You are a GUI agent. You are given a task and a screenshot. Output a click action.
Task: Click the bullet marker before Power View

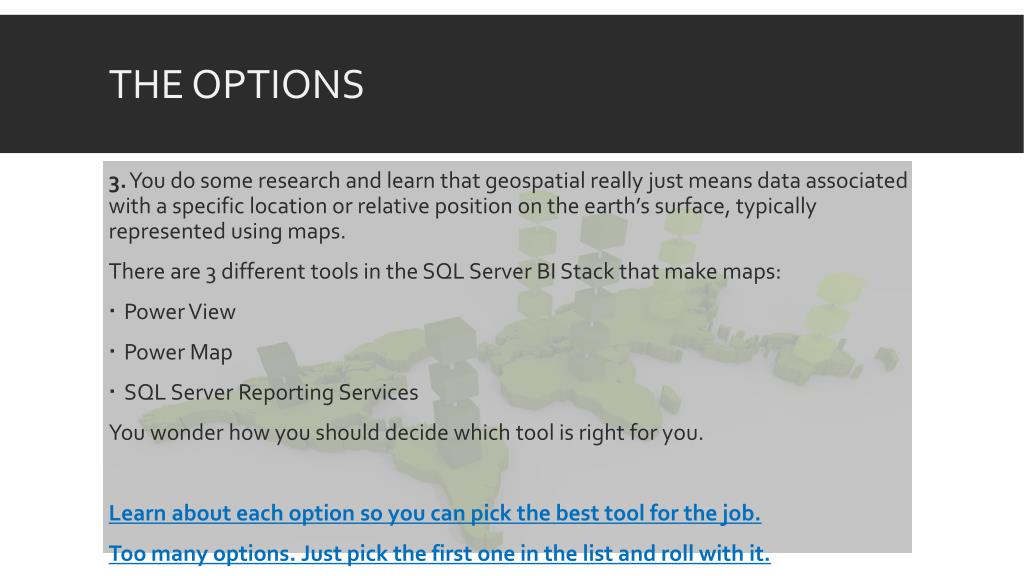coord(112,312)
